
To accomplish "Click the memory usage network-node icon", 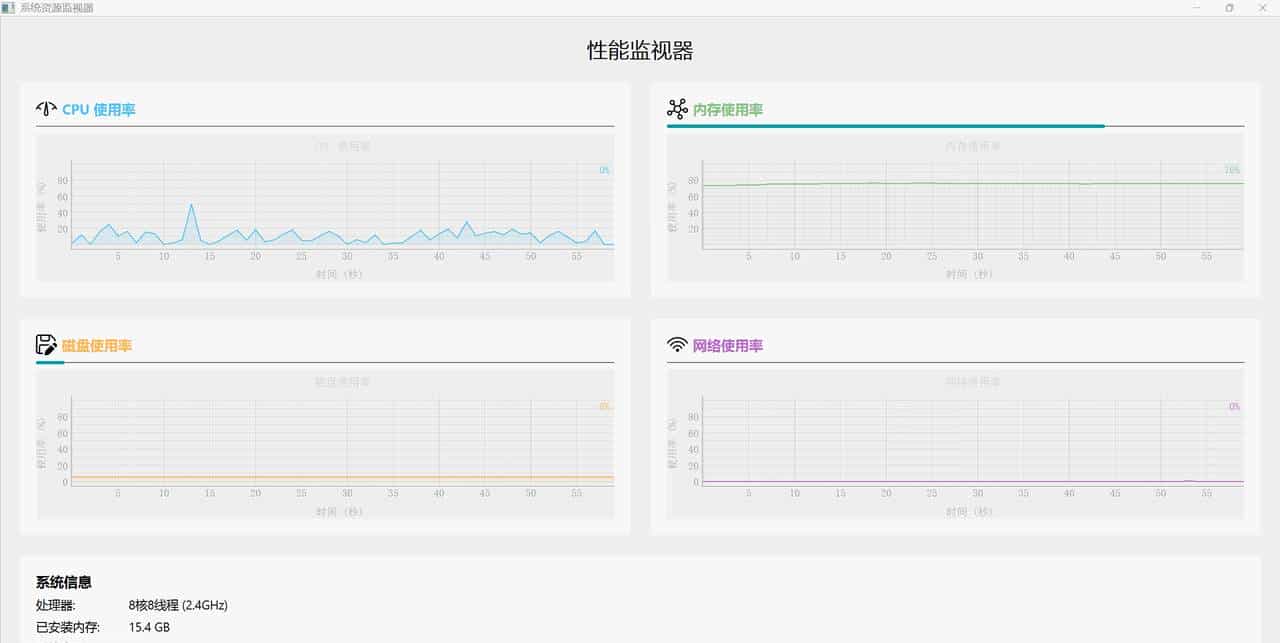I will click(677, 109).
